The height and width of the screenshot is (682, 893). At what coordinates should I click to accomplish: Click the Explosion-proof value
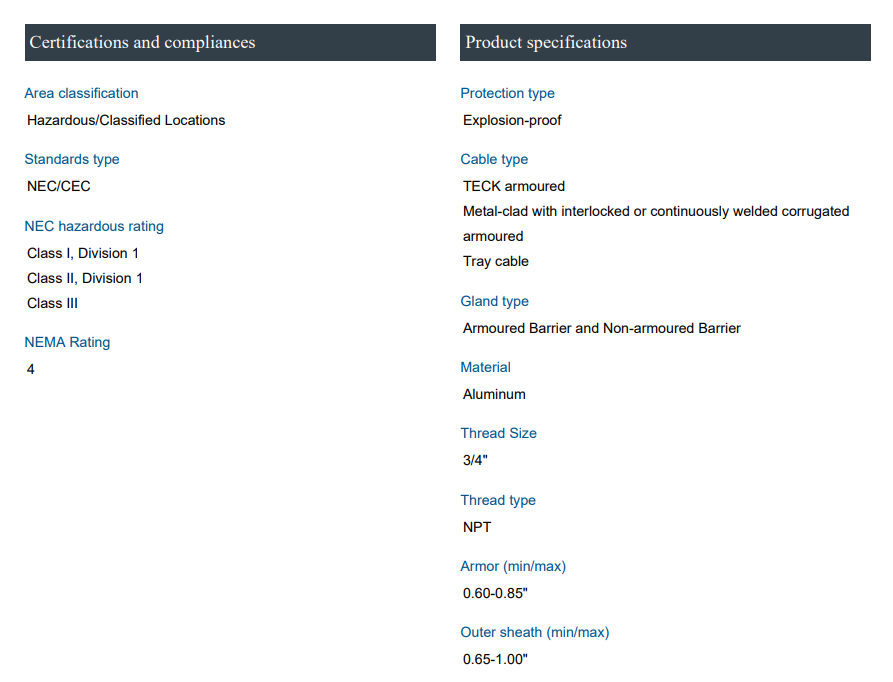point(512,120)
